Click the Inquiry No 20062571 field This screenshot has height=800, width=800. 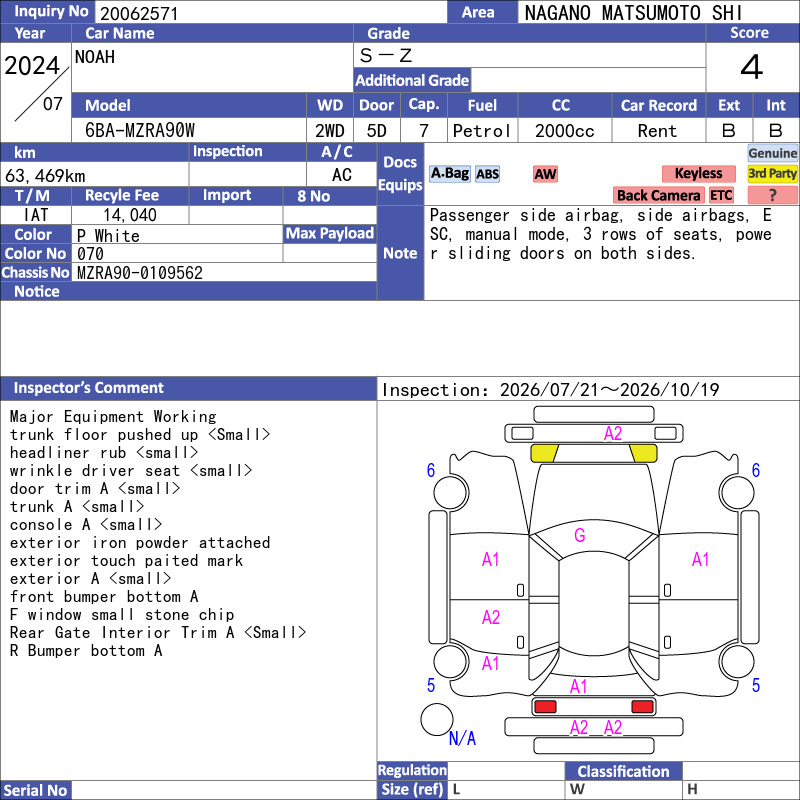271,13
